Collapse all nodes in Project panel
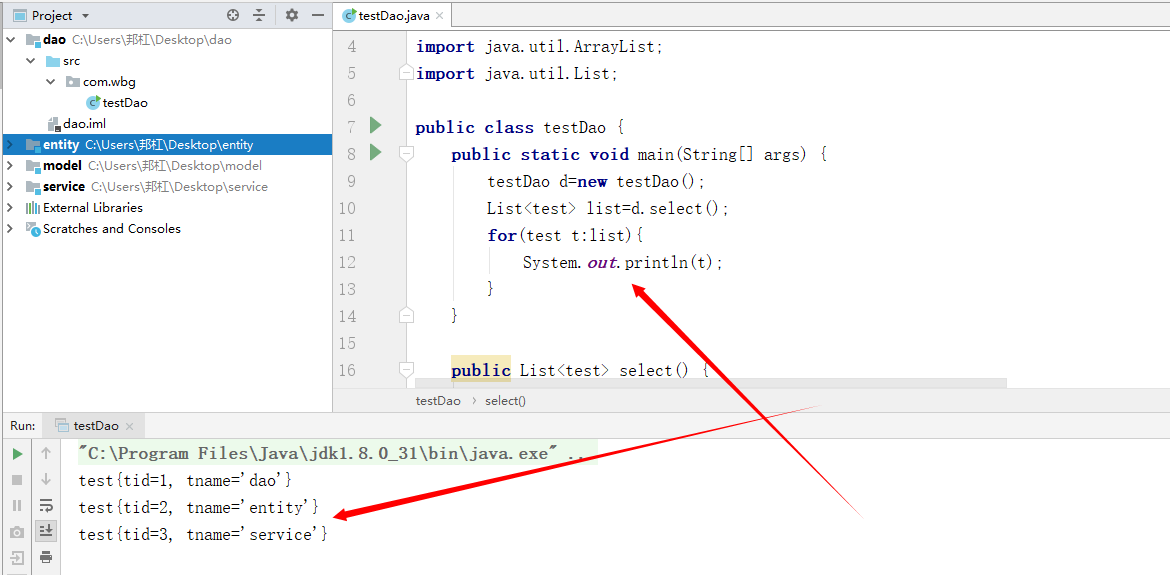 click(259, 15)
